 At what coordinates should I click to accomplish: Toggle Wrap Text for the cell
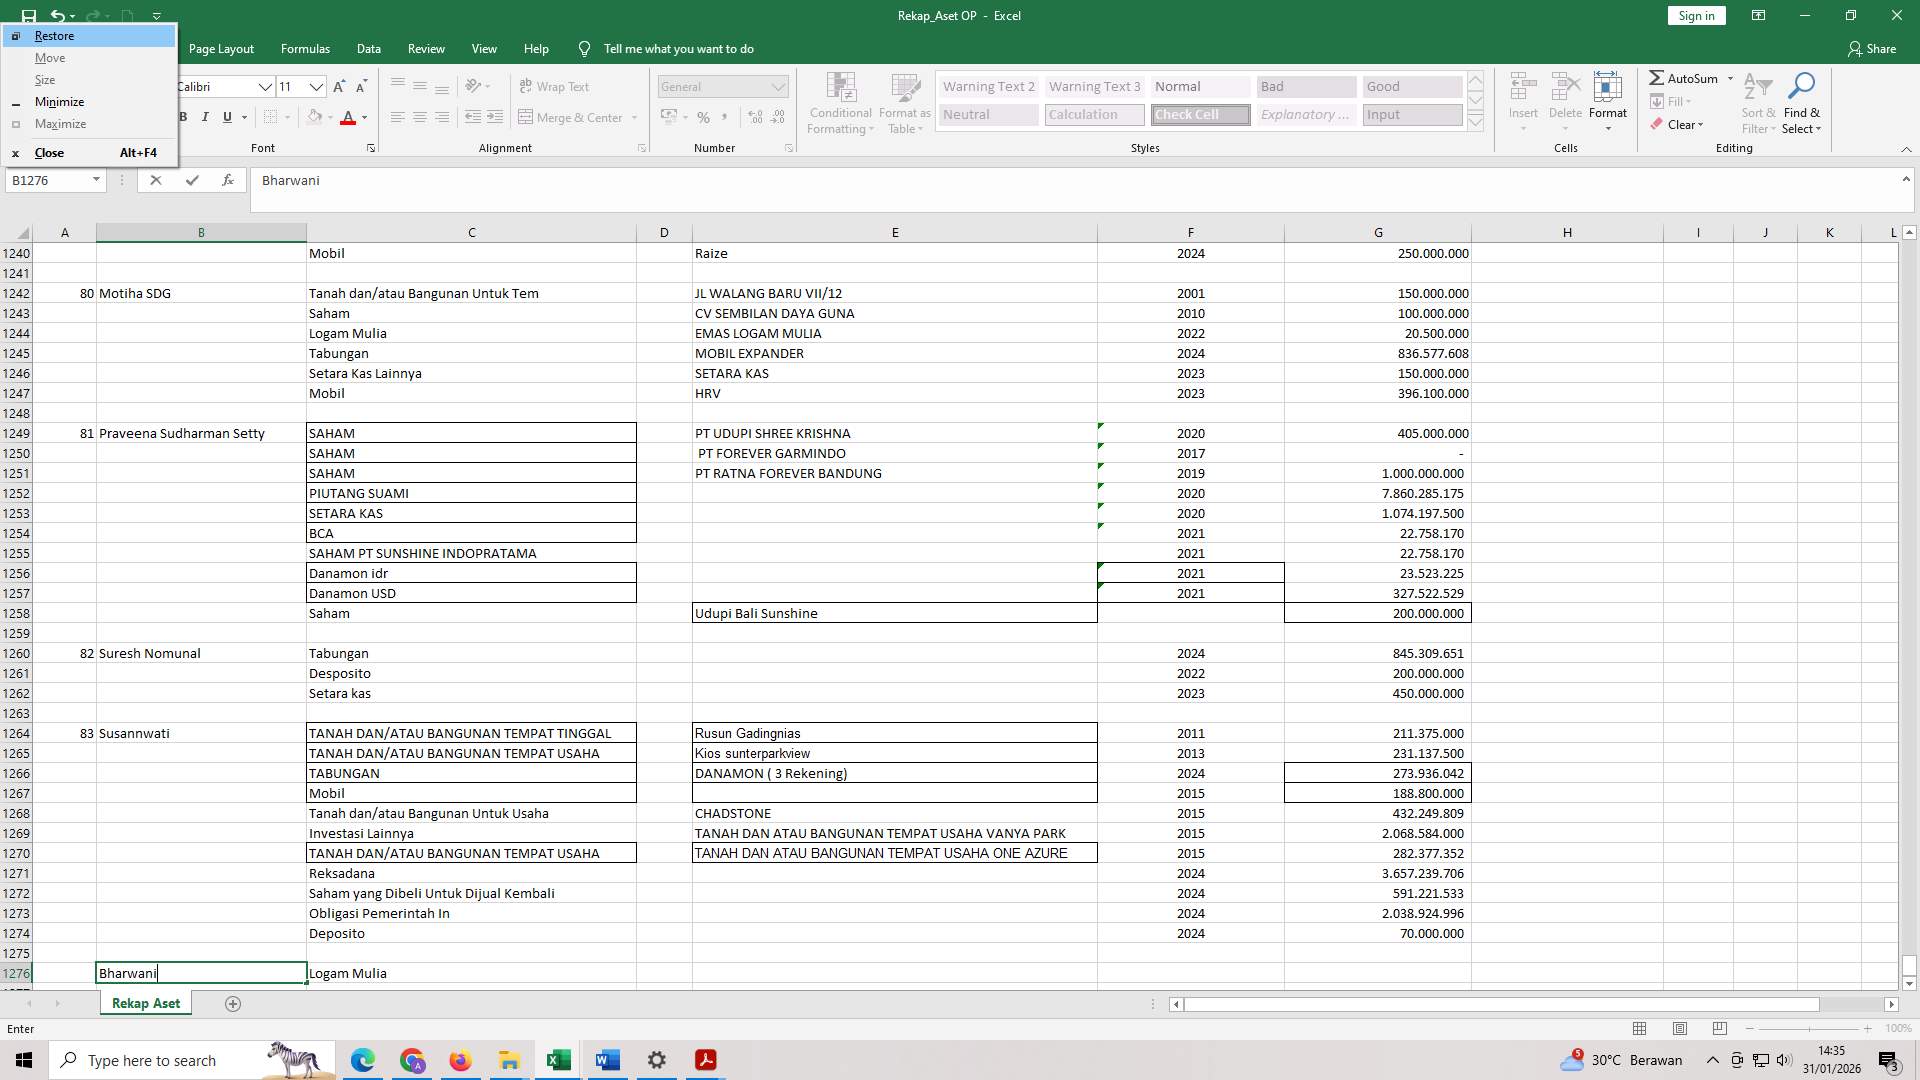tap(553, 86)
